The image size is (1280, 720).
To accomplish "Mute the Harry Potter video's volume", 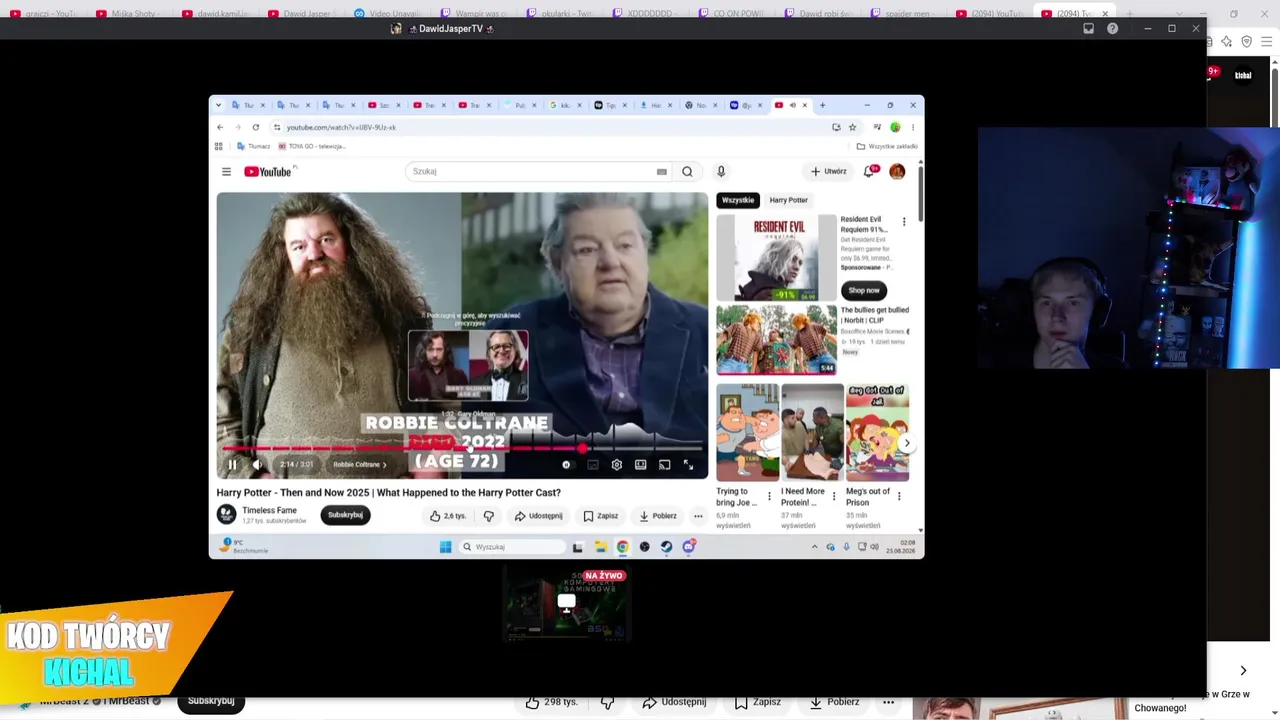I will tap(257, 465).
